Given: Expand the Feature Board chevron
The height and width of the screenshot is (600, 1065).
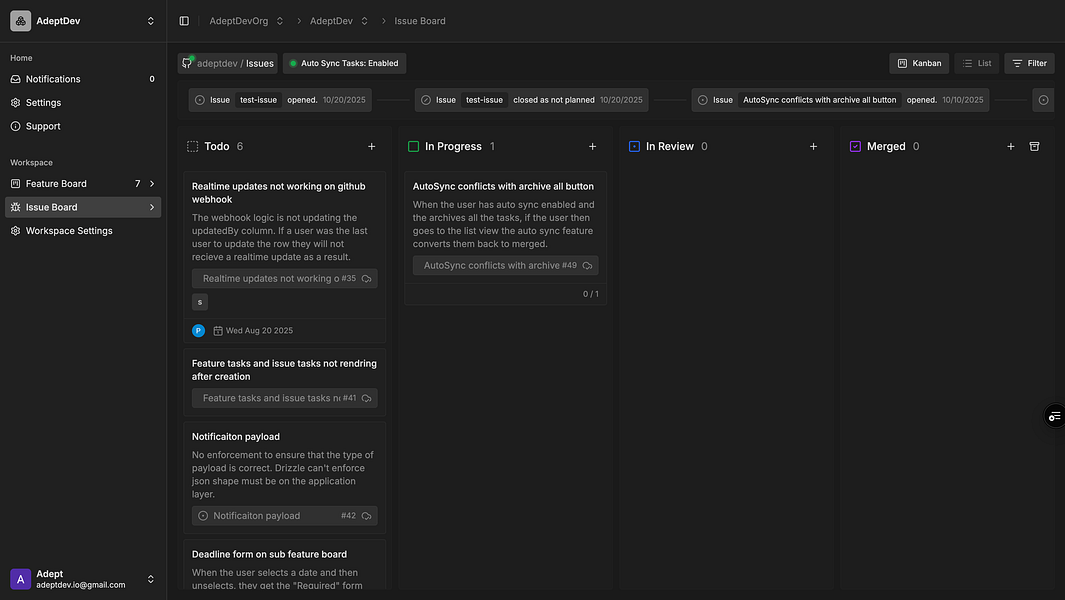Looking at the screenshot, I should pos(152,184).
